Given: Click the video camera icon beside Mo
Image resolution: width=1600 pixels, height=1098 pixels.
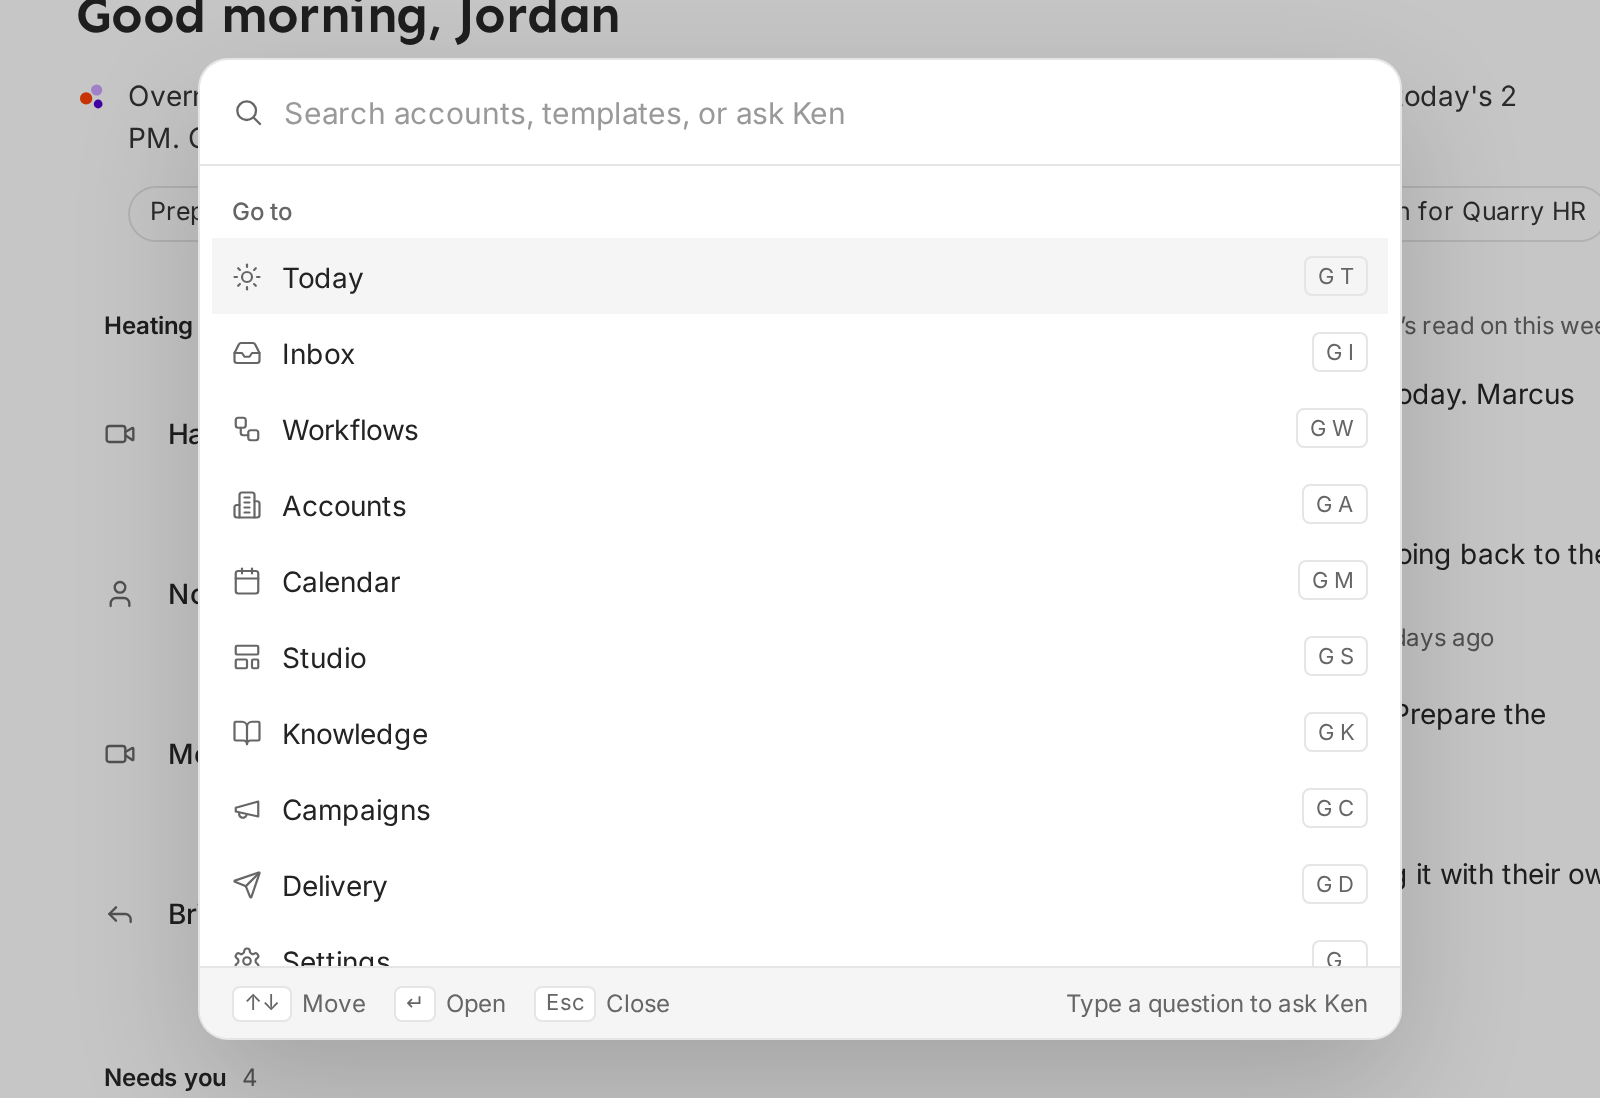Looking at the screenshot, I should click(120, 754).
